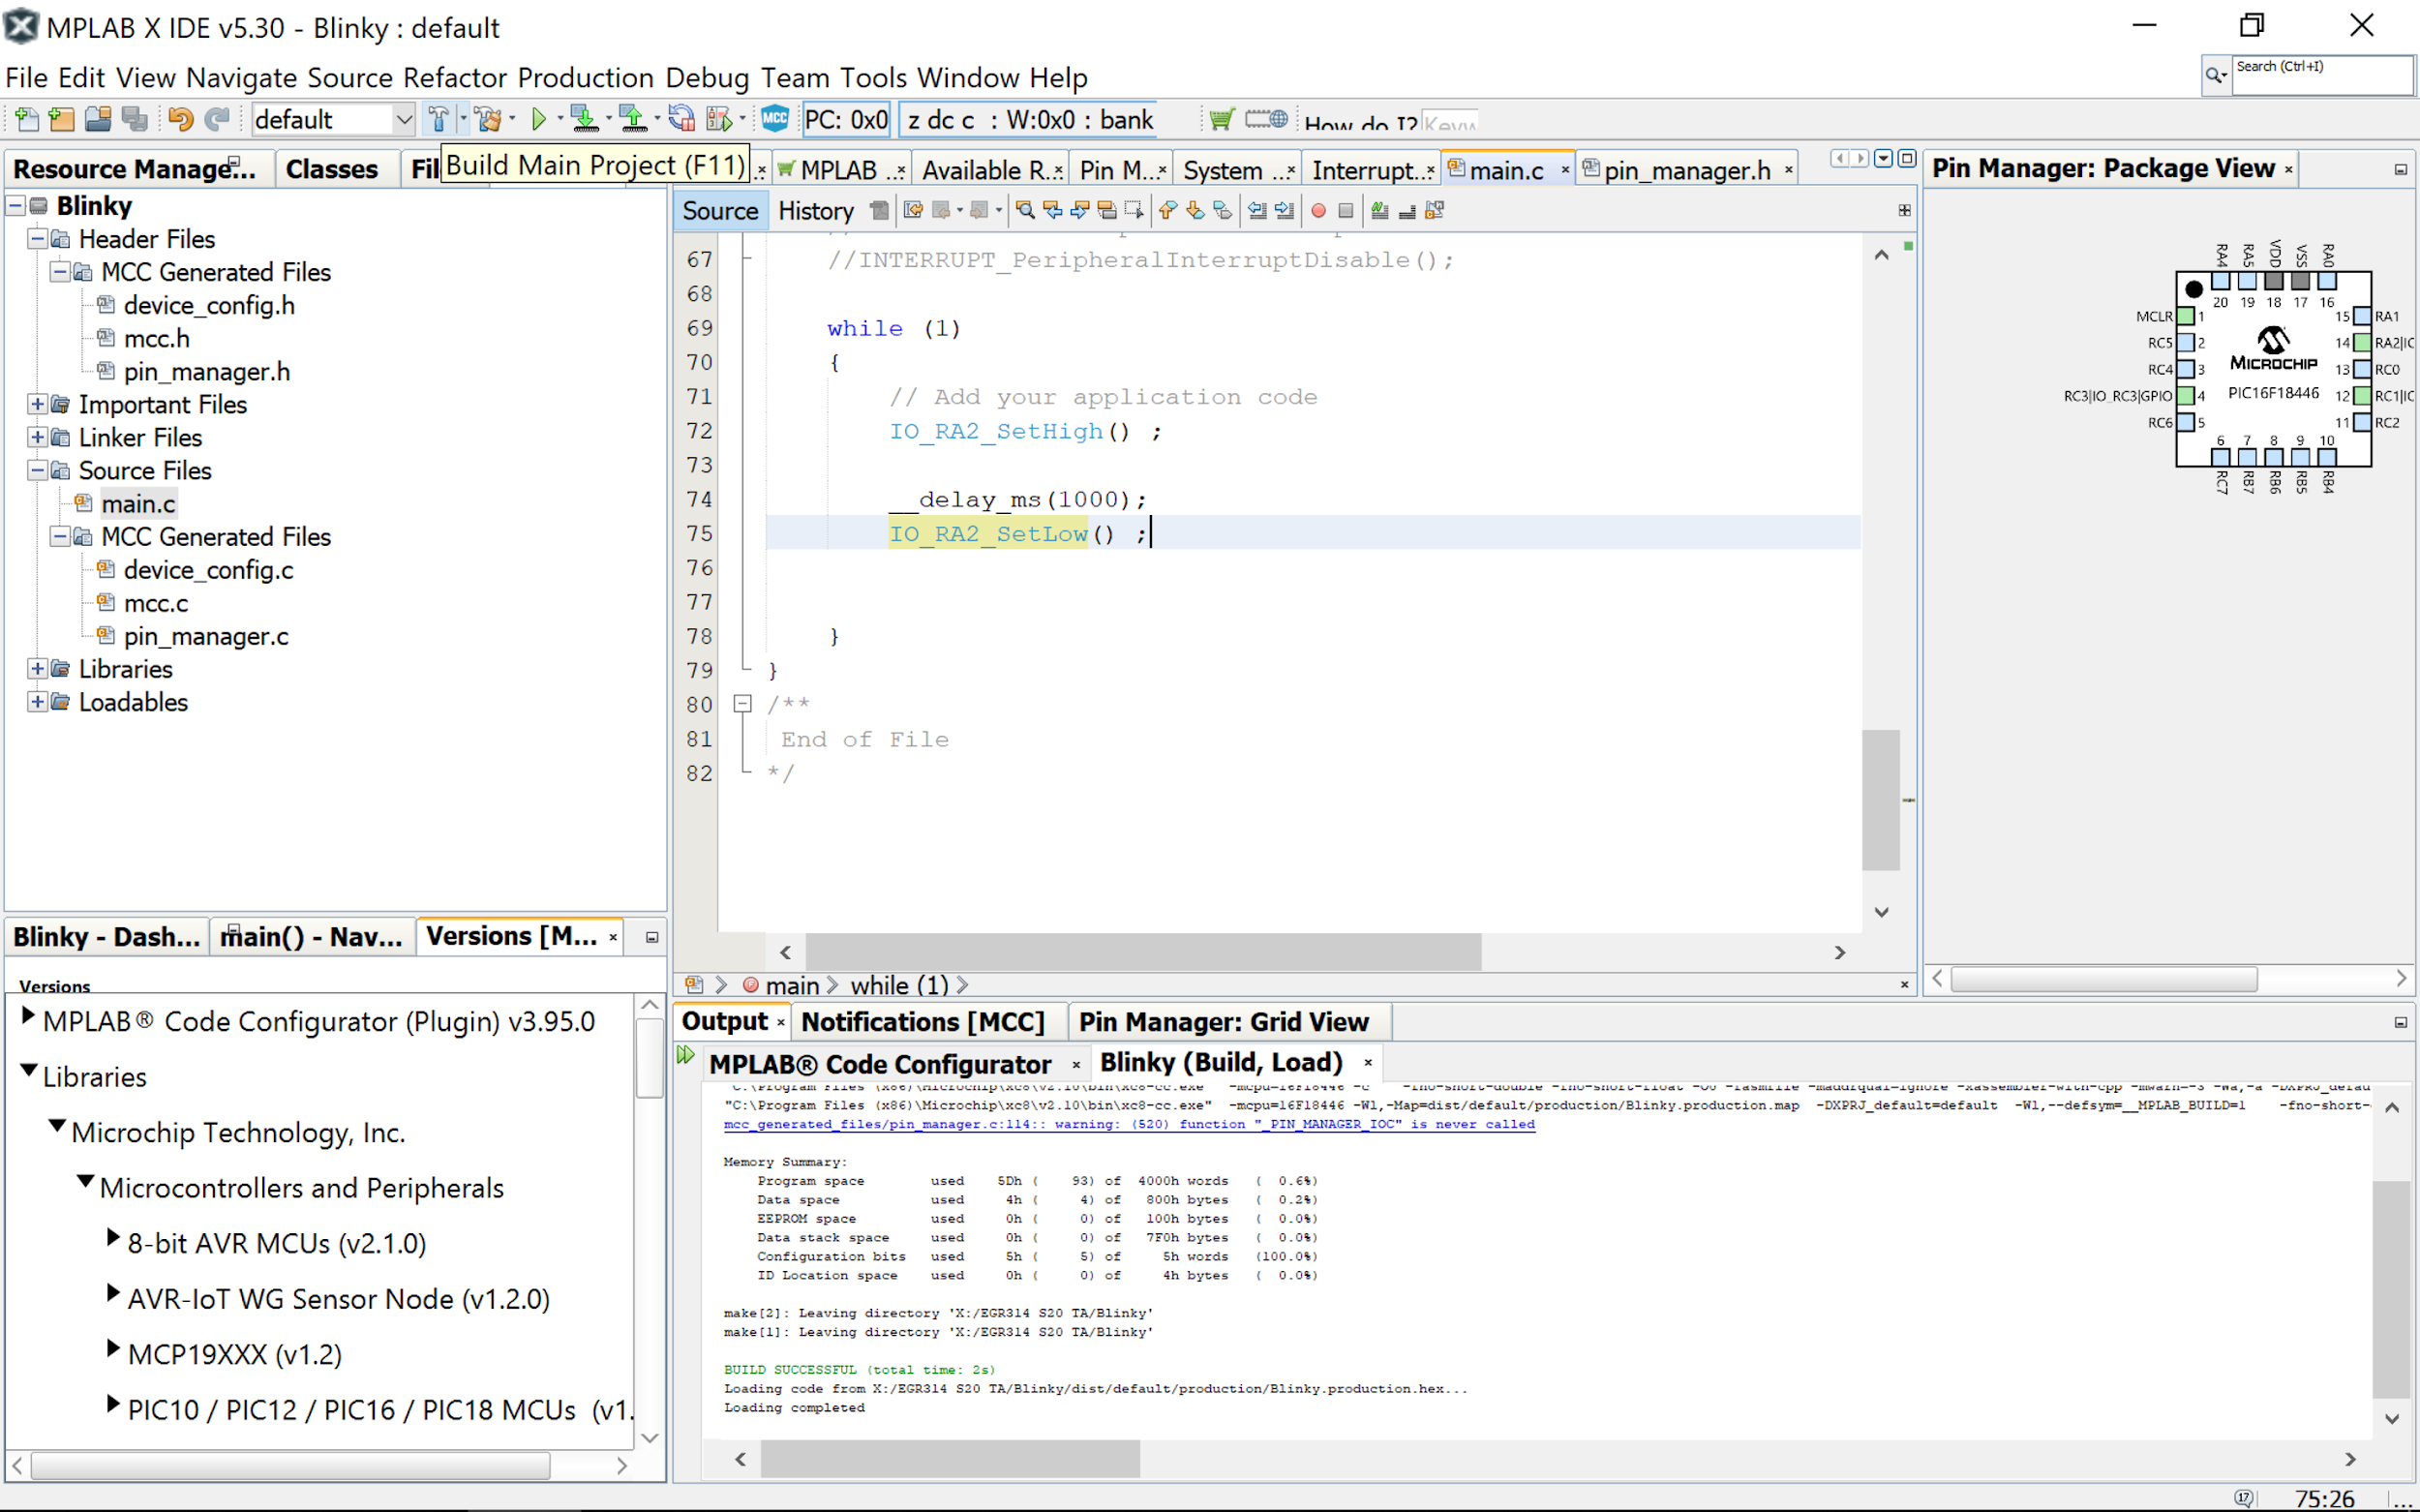The image size is (2420, 1512).
Task: Click the Last Edit location icon in editor toolbar
Action: [x=913, y=210]
